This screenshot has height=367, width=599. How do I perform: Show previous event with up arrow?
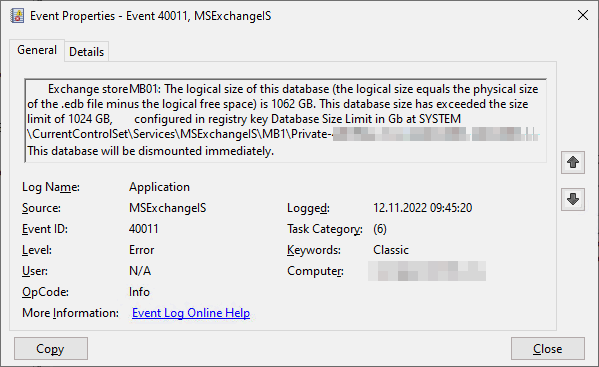573,162
